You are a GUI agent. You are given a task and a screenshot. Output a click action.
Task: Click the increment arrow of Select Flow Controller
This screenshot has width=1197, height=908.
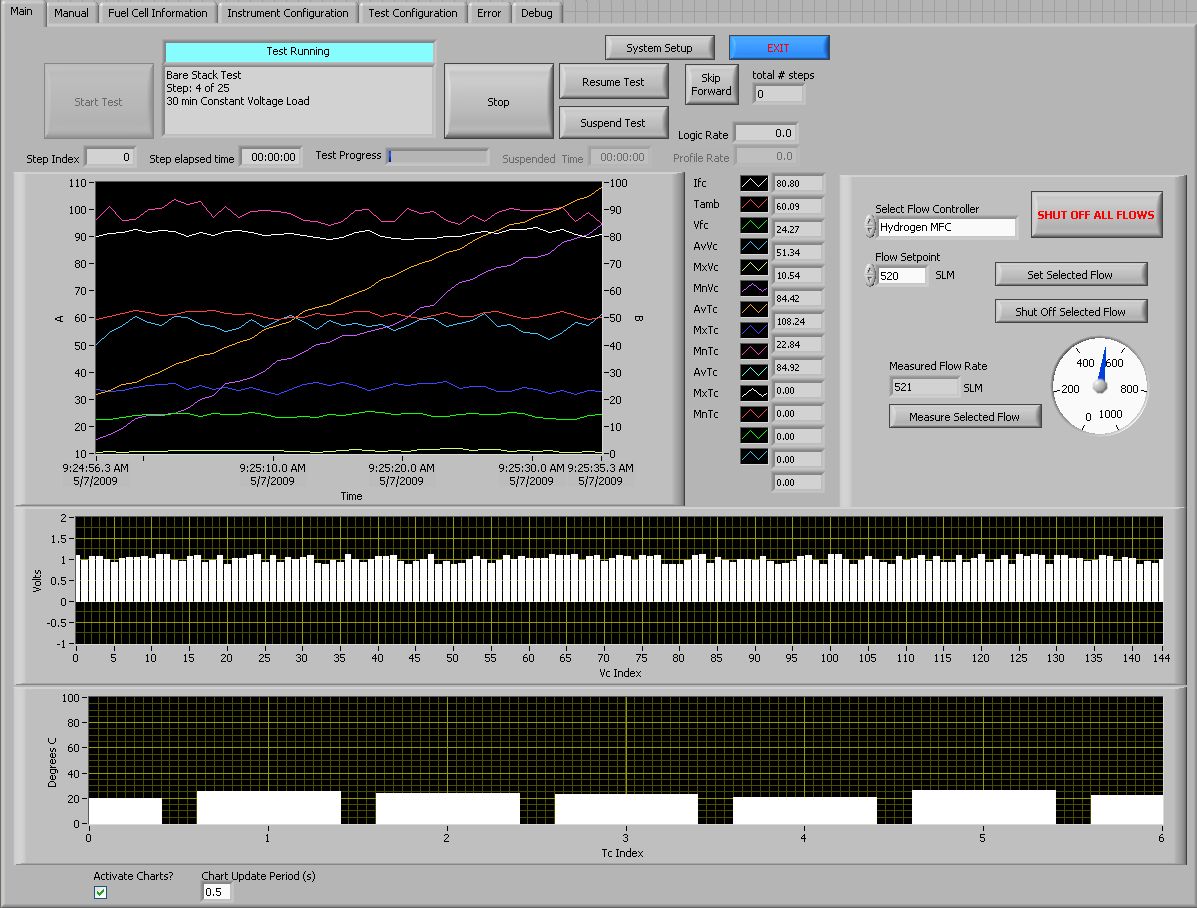[870, 221]
